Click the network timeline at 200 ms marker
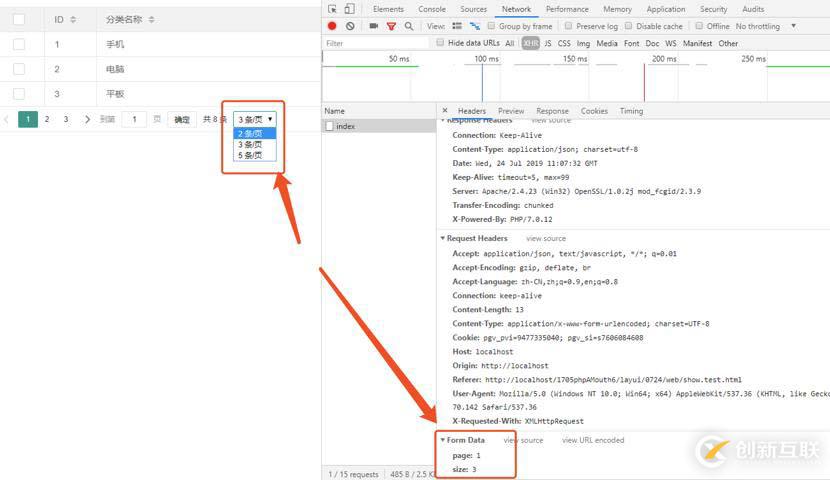Image resolution: width=830 pixels, height=480 pixels. pyautogui.click(x=664, y=59)
